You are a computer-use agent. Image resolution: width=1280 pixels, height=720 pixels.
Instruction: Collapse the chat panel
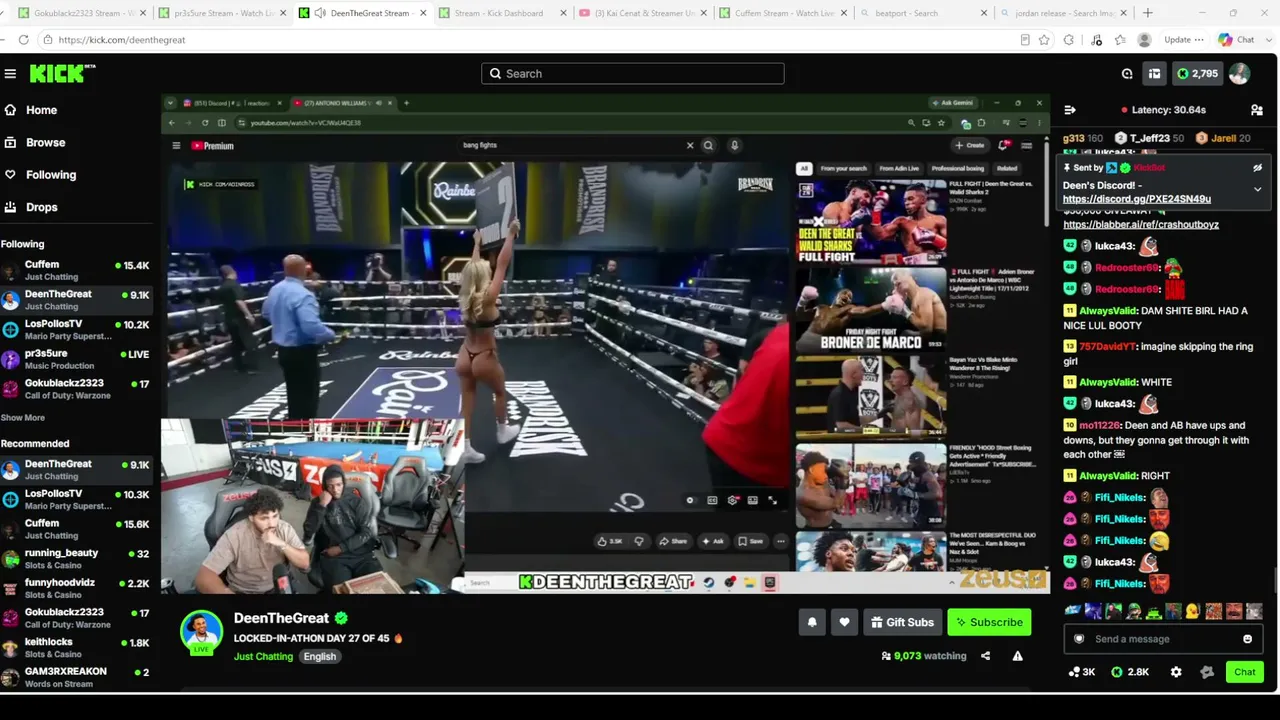[x=1070, y=110]
